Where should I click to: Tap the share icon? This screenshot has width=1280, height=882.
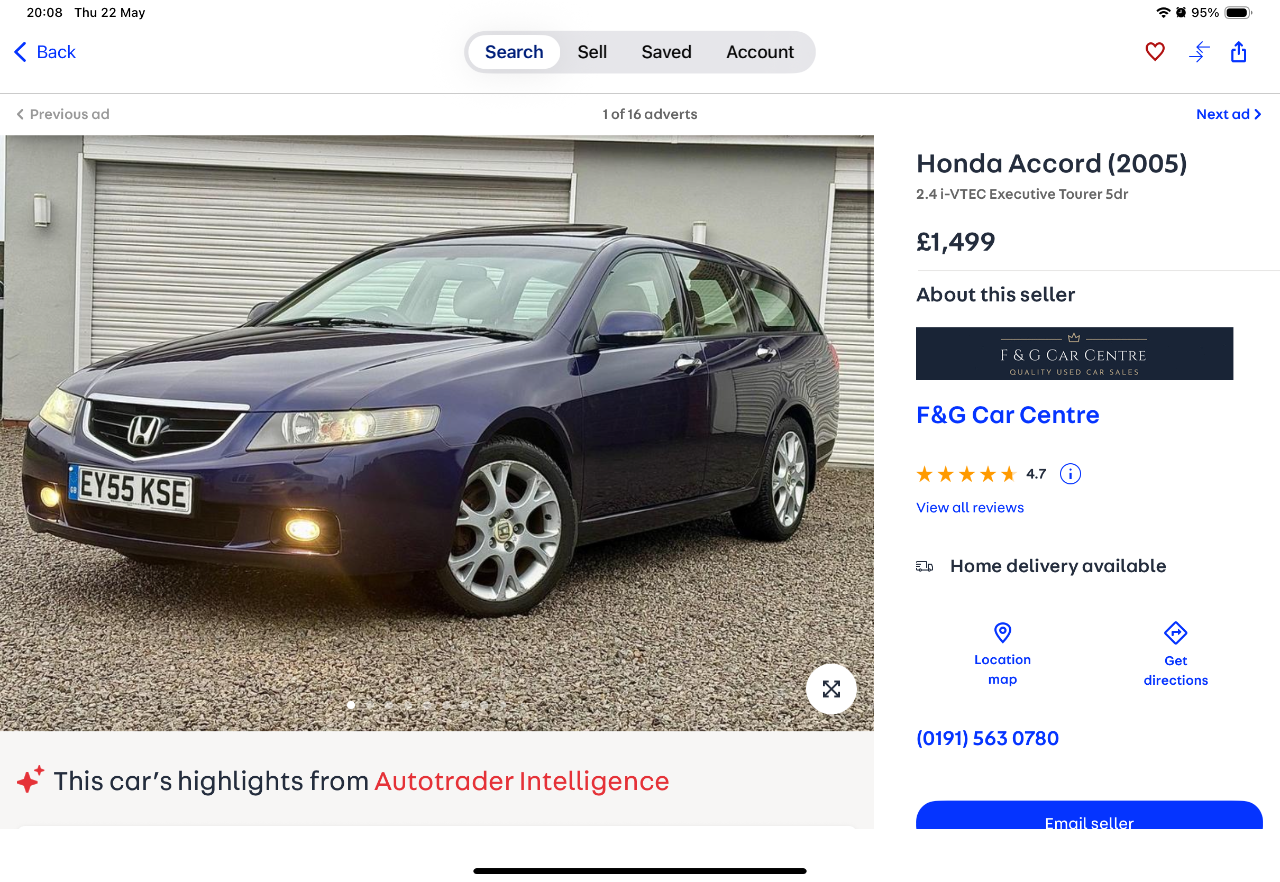1239,52
